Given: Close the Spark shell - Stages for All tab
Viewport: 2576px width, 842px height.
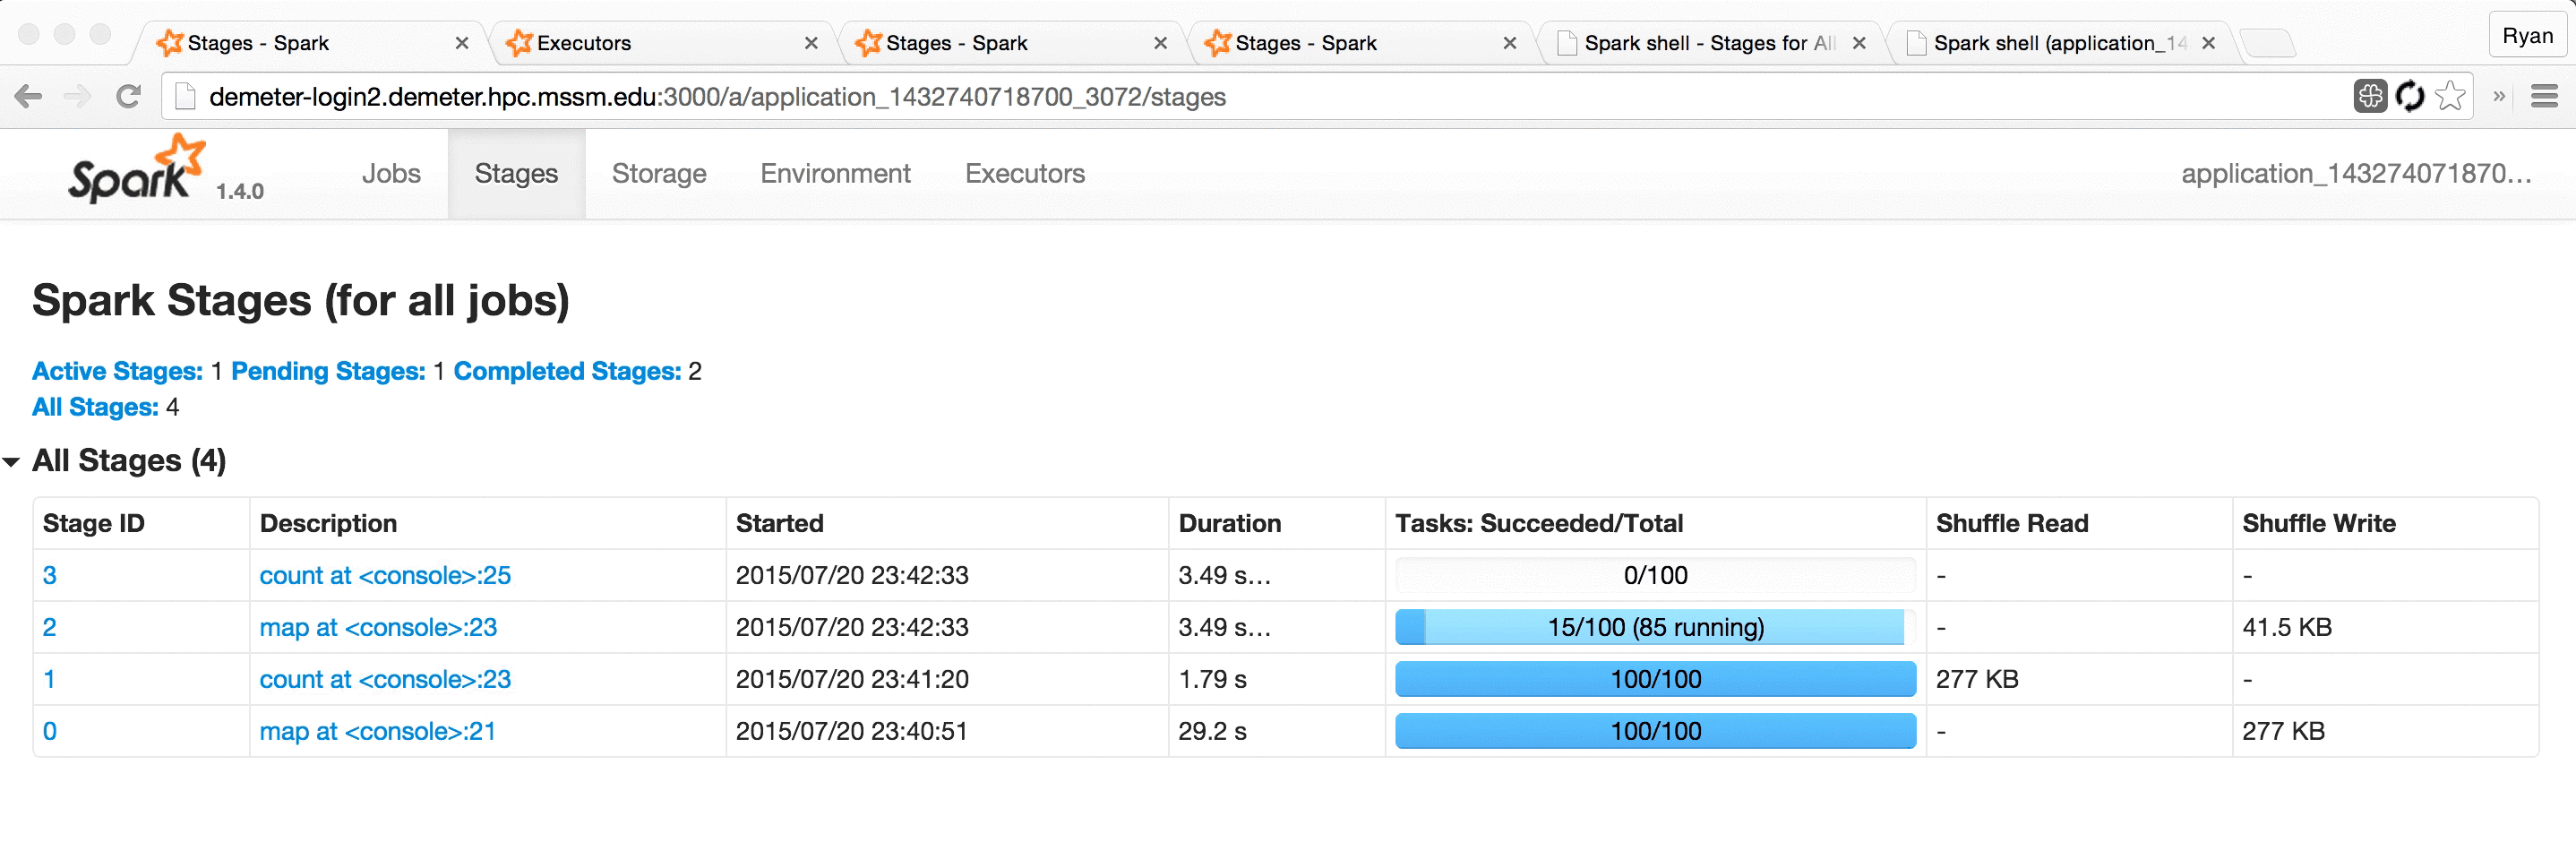Looking at the screenshot, I should (1859, 43).
